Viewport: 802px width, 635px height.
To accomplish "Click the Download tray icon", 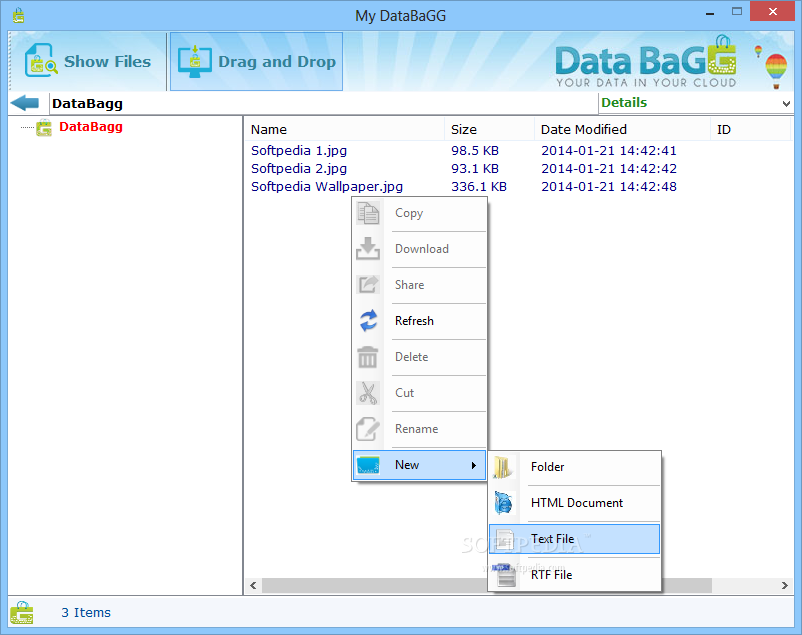I will pyautogui.click(x=368, y=249).
